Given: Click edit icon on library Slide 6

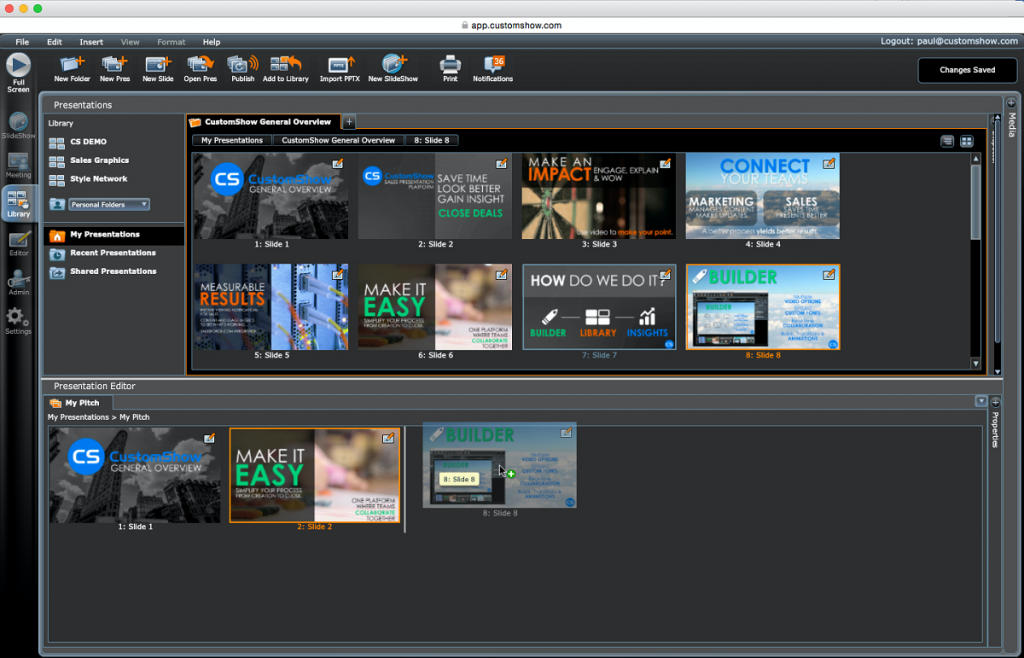Looking at the screenshot, I should click(501, 275).
